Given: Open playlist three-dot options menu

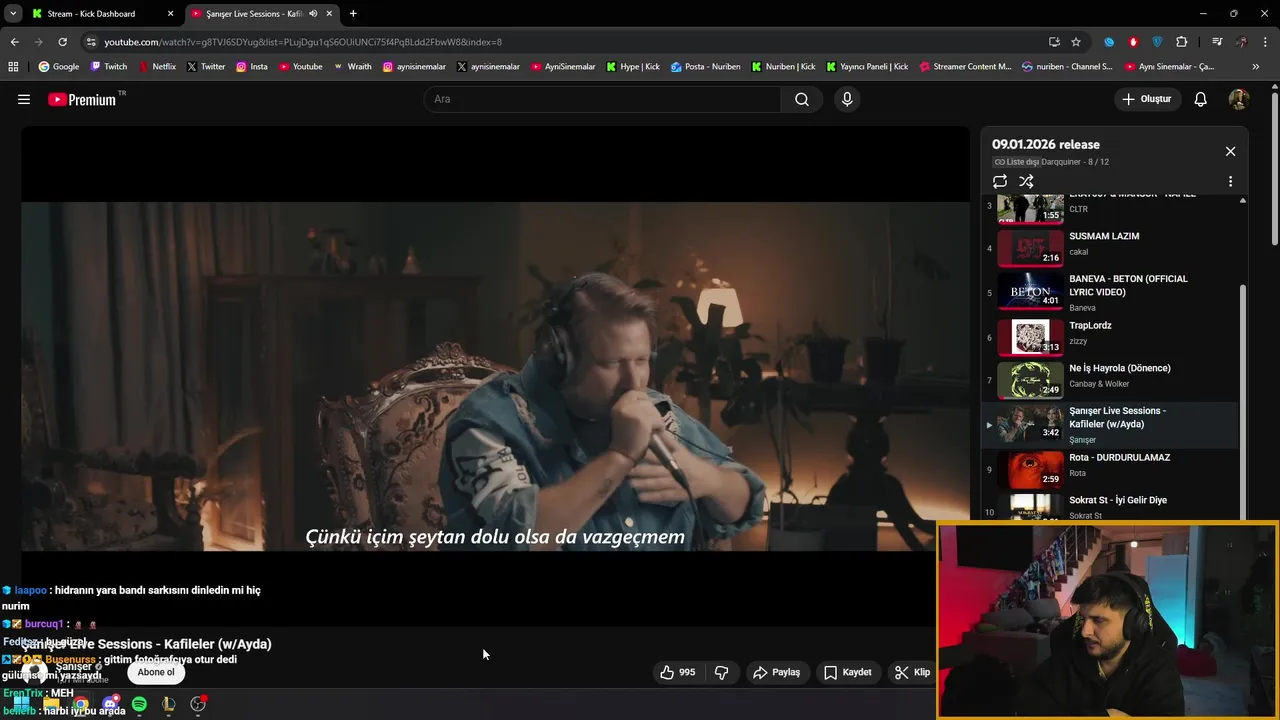Looking at the screenshot, I should click(x=1230, y=182).
